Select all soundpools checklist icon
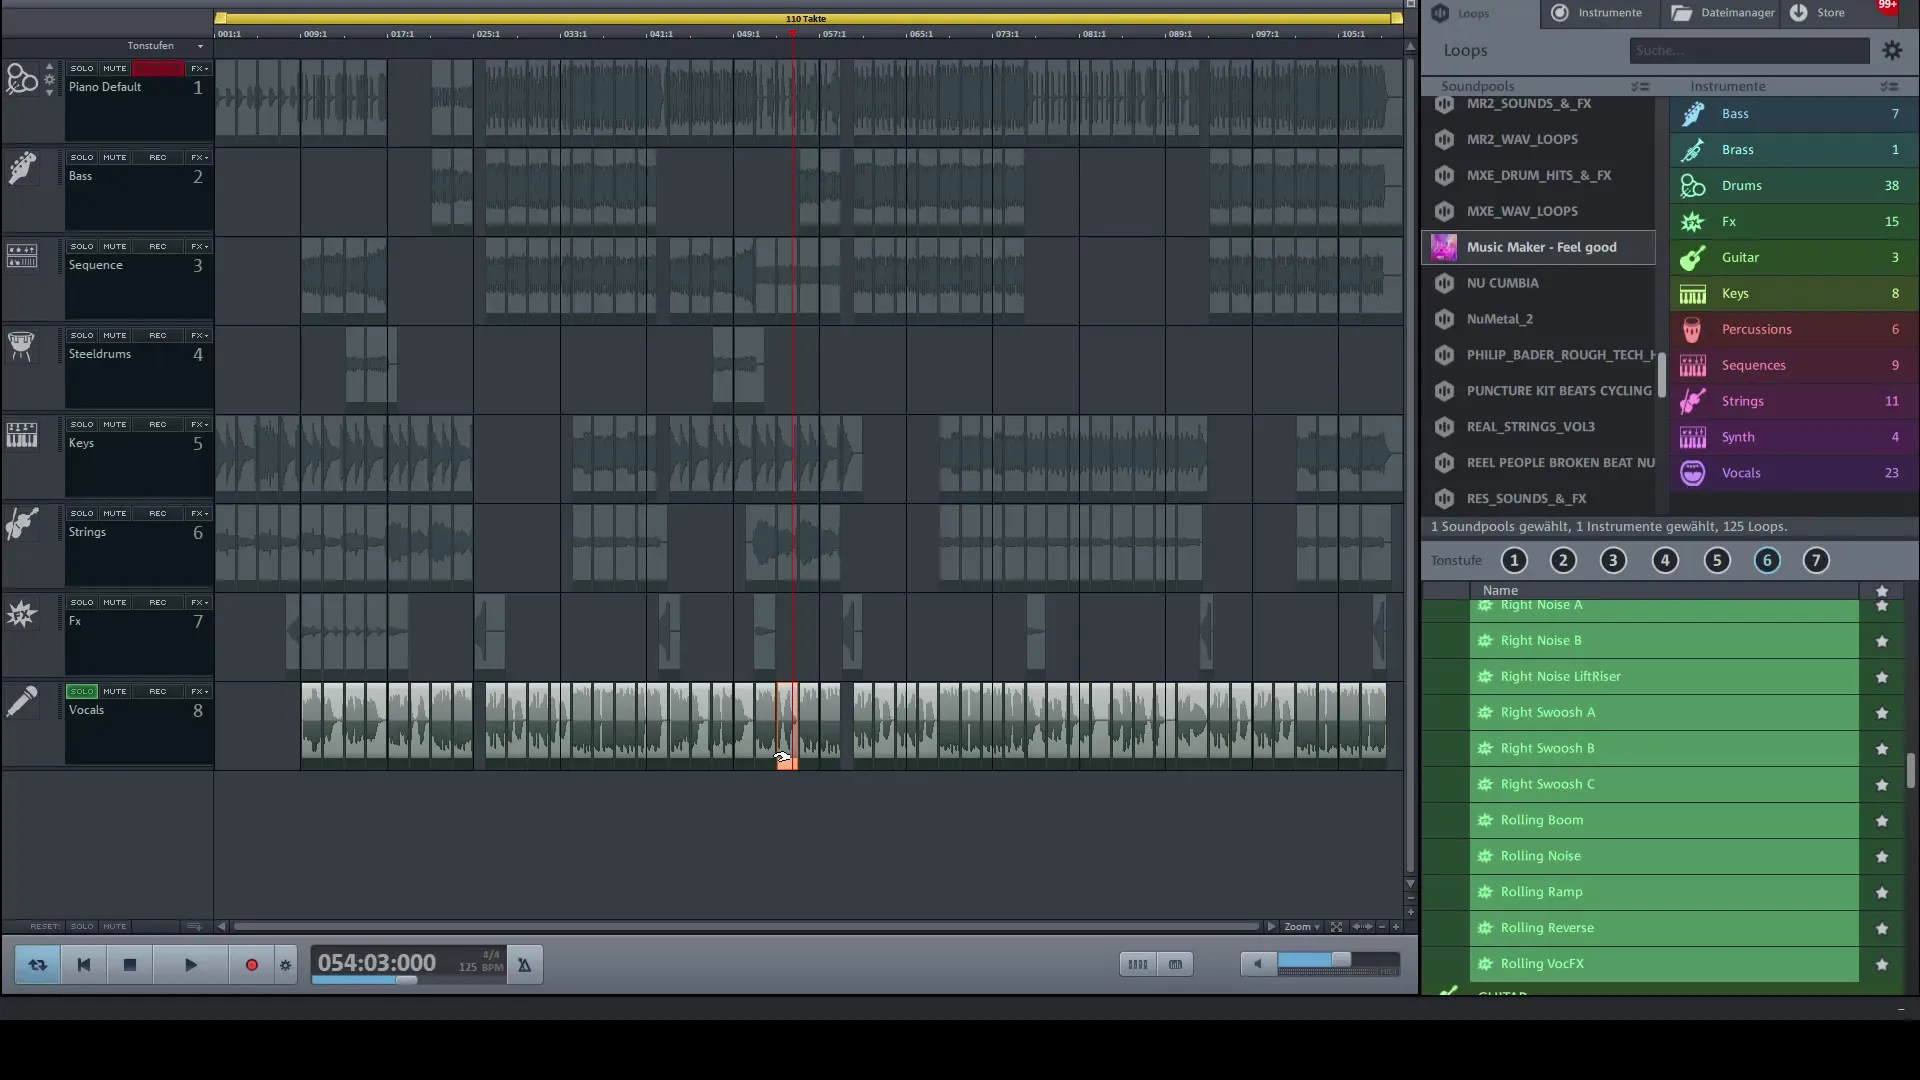Image resolution: width=1920 pixels, height=1080 pixels. point(1640,86)
